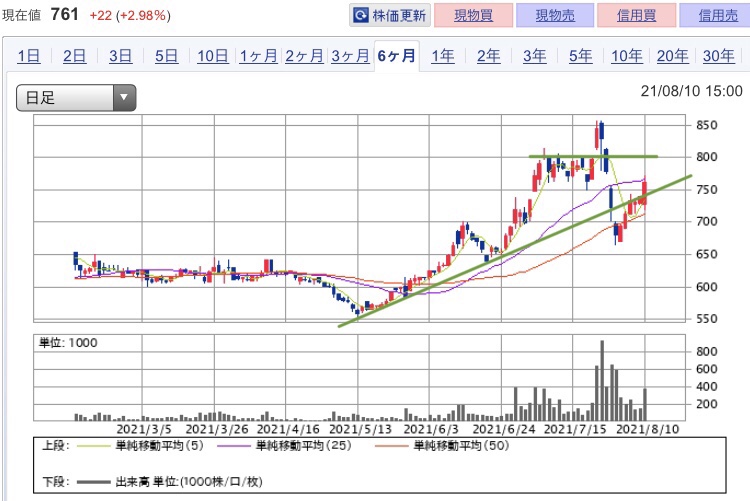Image resolution: width=750 pixels, height=501 pixels.
Task: Click the 単位: 1000 volume unit label
Action: coord(68,343)
